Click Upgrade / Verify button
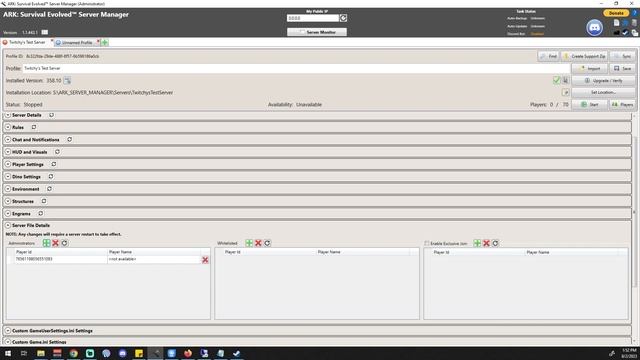The height and width of the screenshot is (360, 640). (604, 81)
